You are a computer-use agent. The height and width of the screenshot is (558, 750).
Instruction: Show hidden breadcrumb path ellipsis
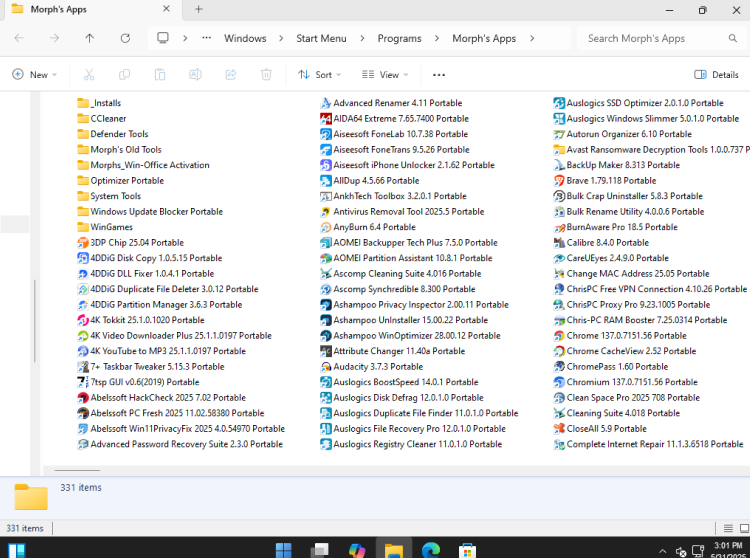tap(207, 38)
